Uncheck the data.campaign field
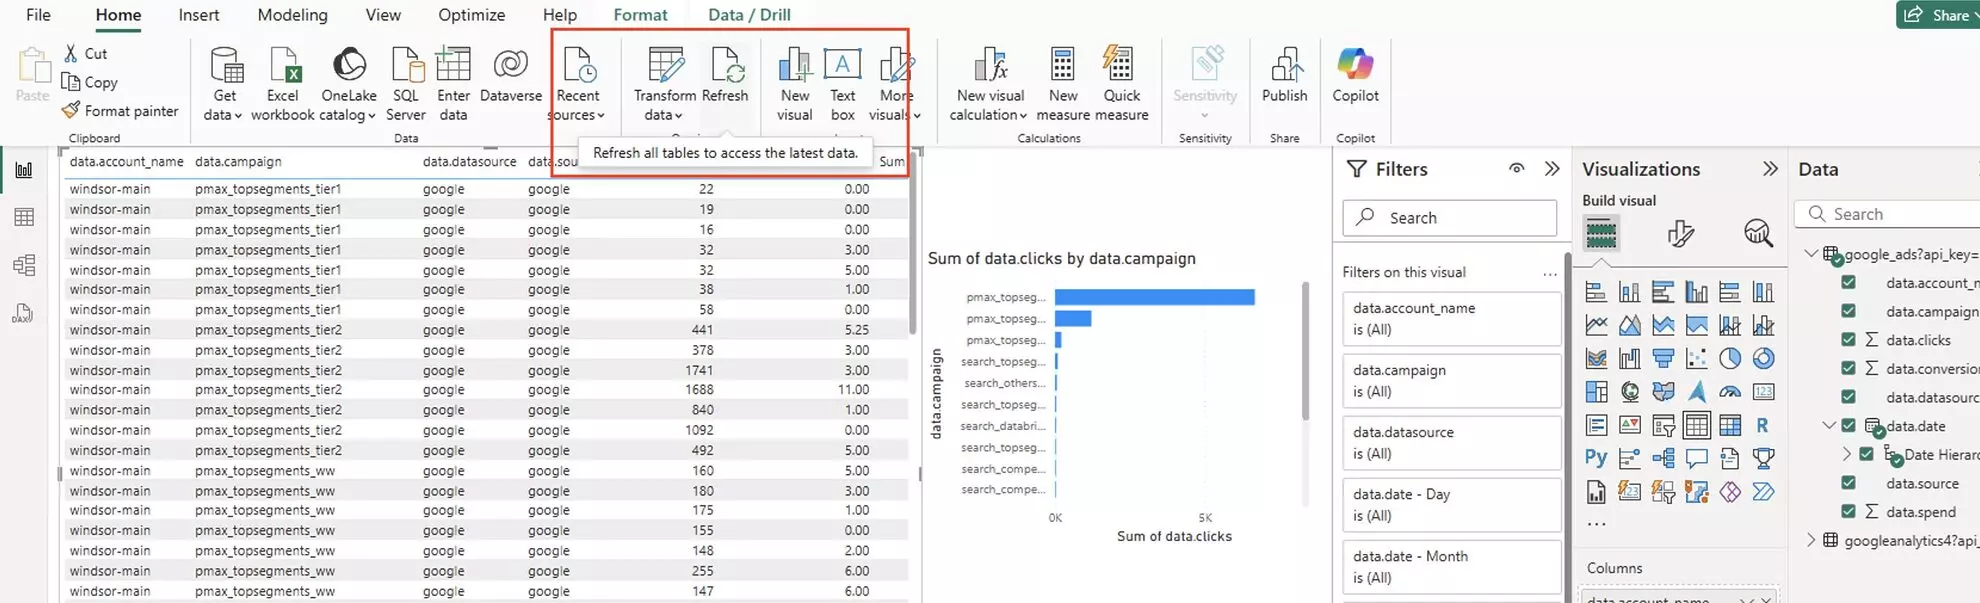1980x603 pixels. coord(1848,311)
